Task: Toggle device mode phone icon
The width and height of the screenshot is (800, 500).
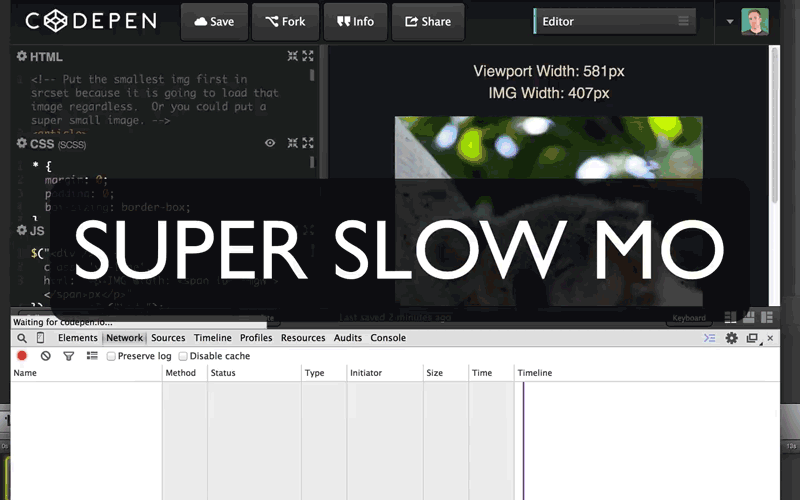Action: 41,338
